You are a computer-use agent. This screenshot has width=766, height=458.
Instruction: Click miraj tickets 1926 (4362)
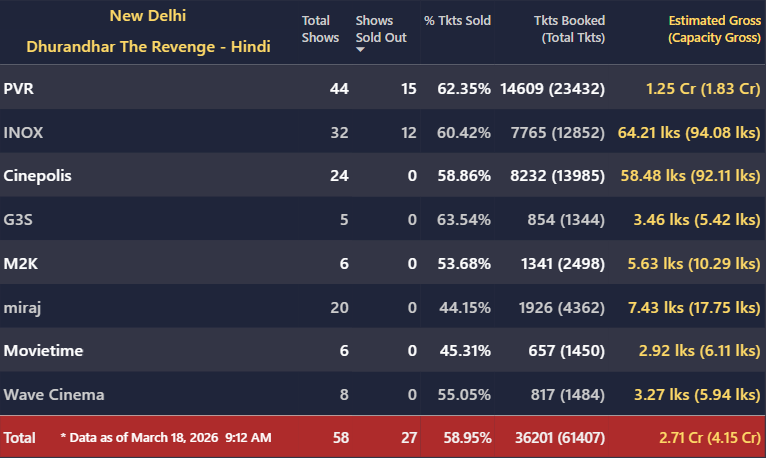pos(562,308)
